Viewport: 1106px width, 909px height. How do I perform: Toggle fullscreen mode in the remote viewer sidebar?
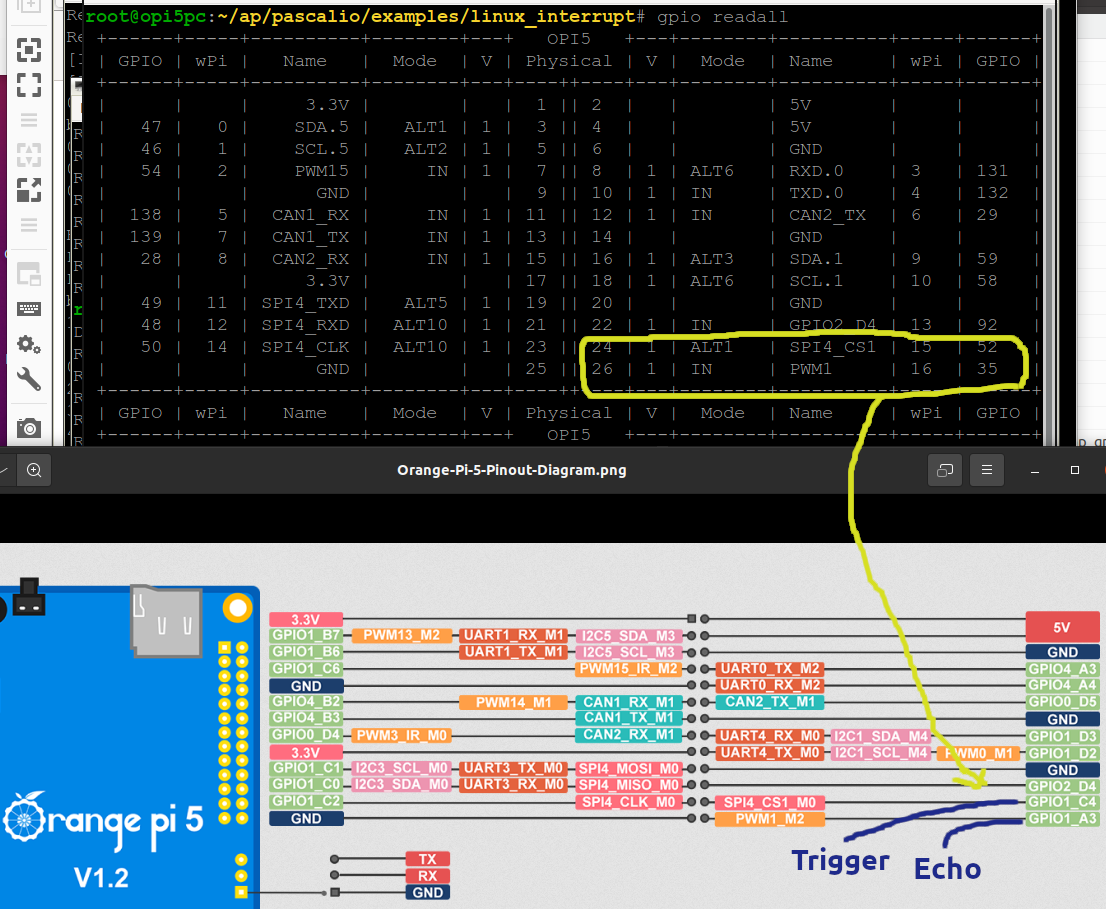(29, 85)
